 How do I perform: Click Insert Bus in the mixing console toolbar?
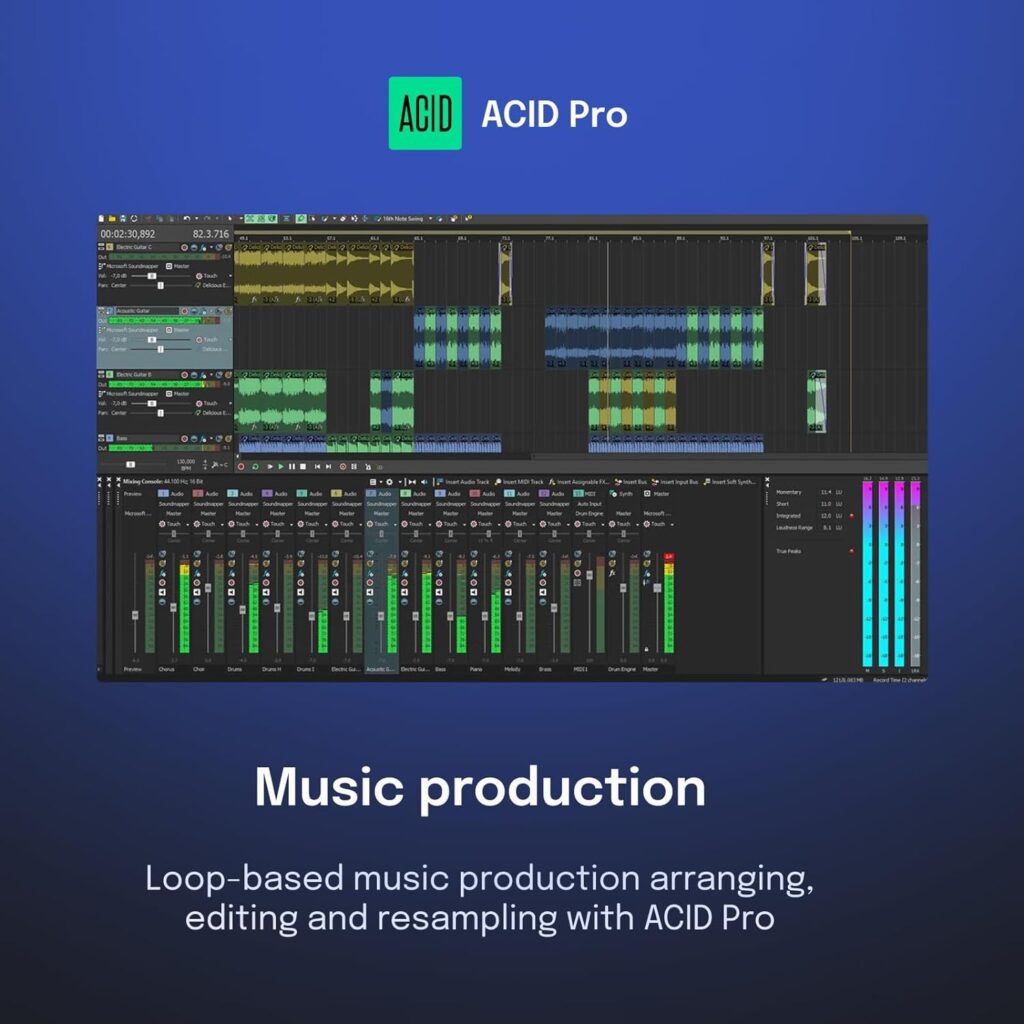pos(632,482)
